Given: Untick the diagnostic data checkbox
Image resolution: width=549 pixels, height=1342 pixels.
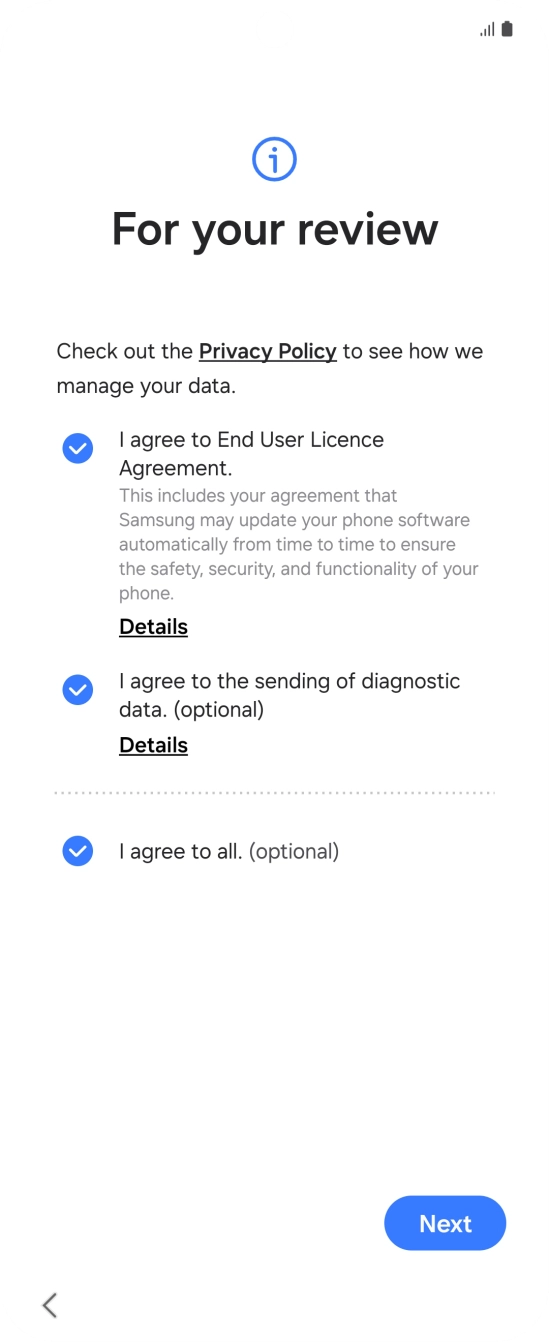Looking at the screenshot, I should click(x=77, y=689).
